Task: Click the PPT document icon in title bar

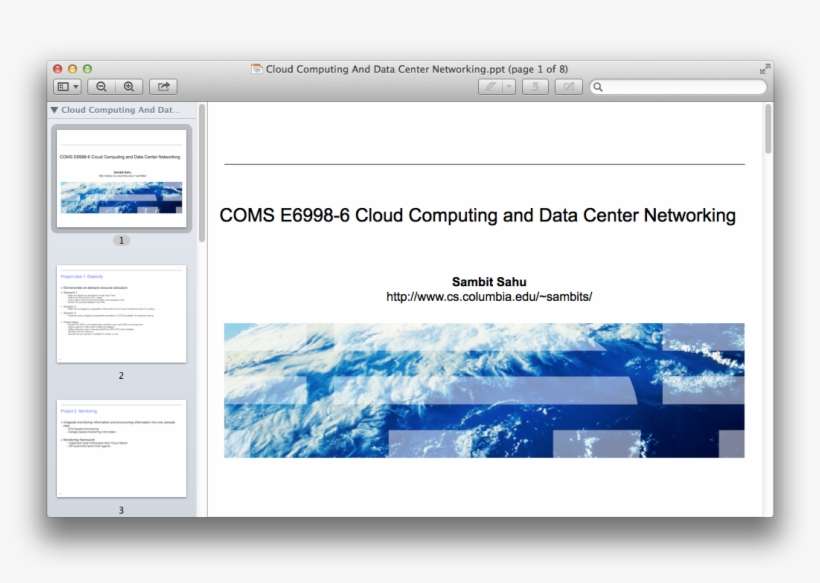Action: tap(254, 68)
